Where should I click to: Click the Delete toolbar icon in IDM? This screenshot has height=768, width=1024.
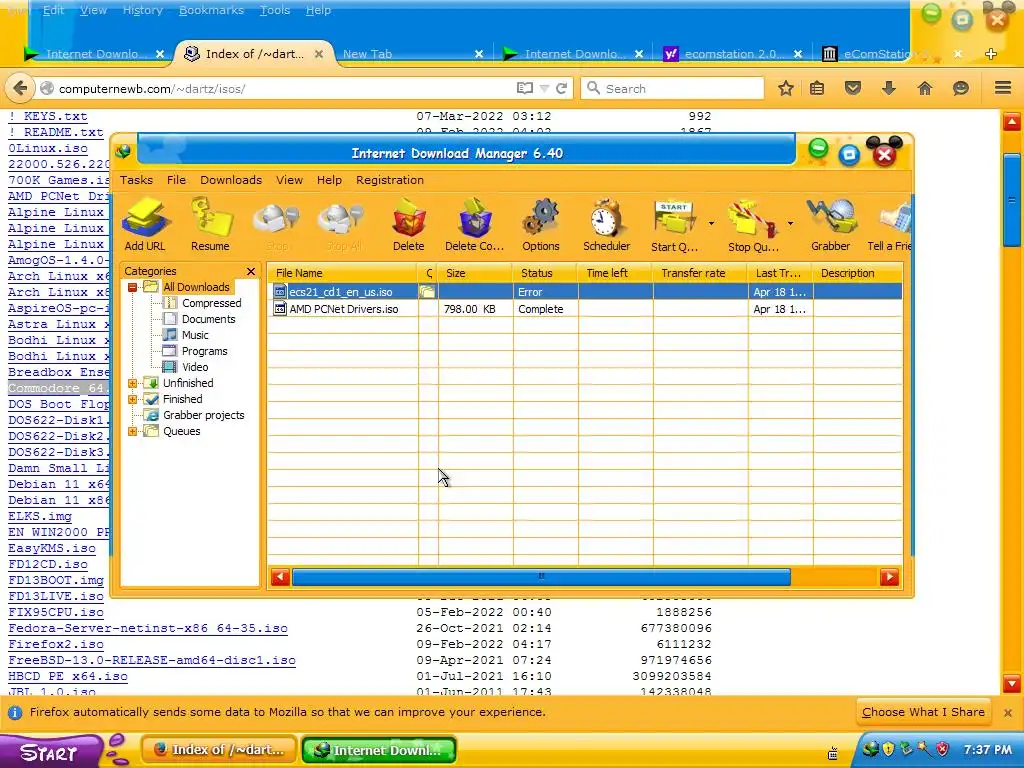(x=409, y=225)
